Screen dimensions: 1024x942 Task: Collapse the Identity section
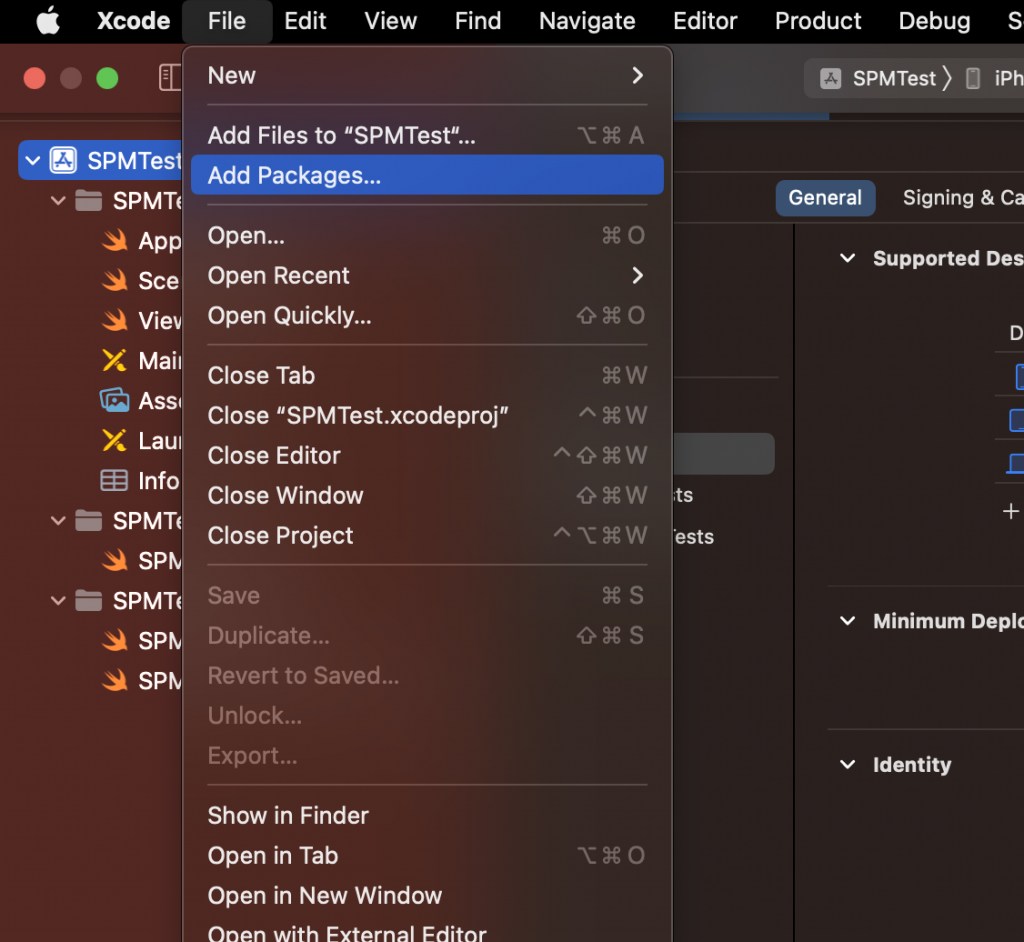(x=847, y=764)
